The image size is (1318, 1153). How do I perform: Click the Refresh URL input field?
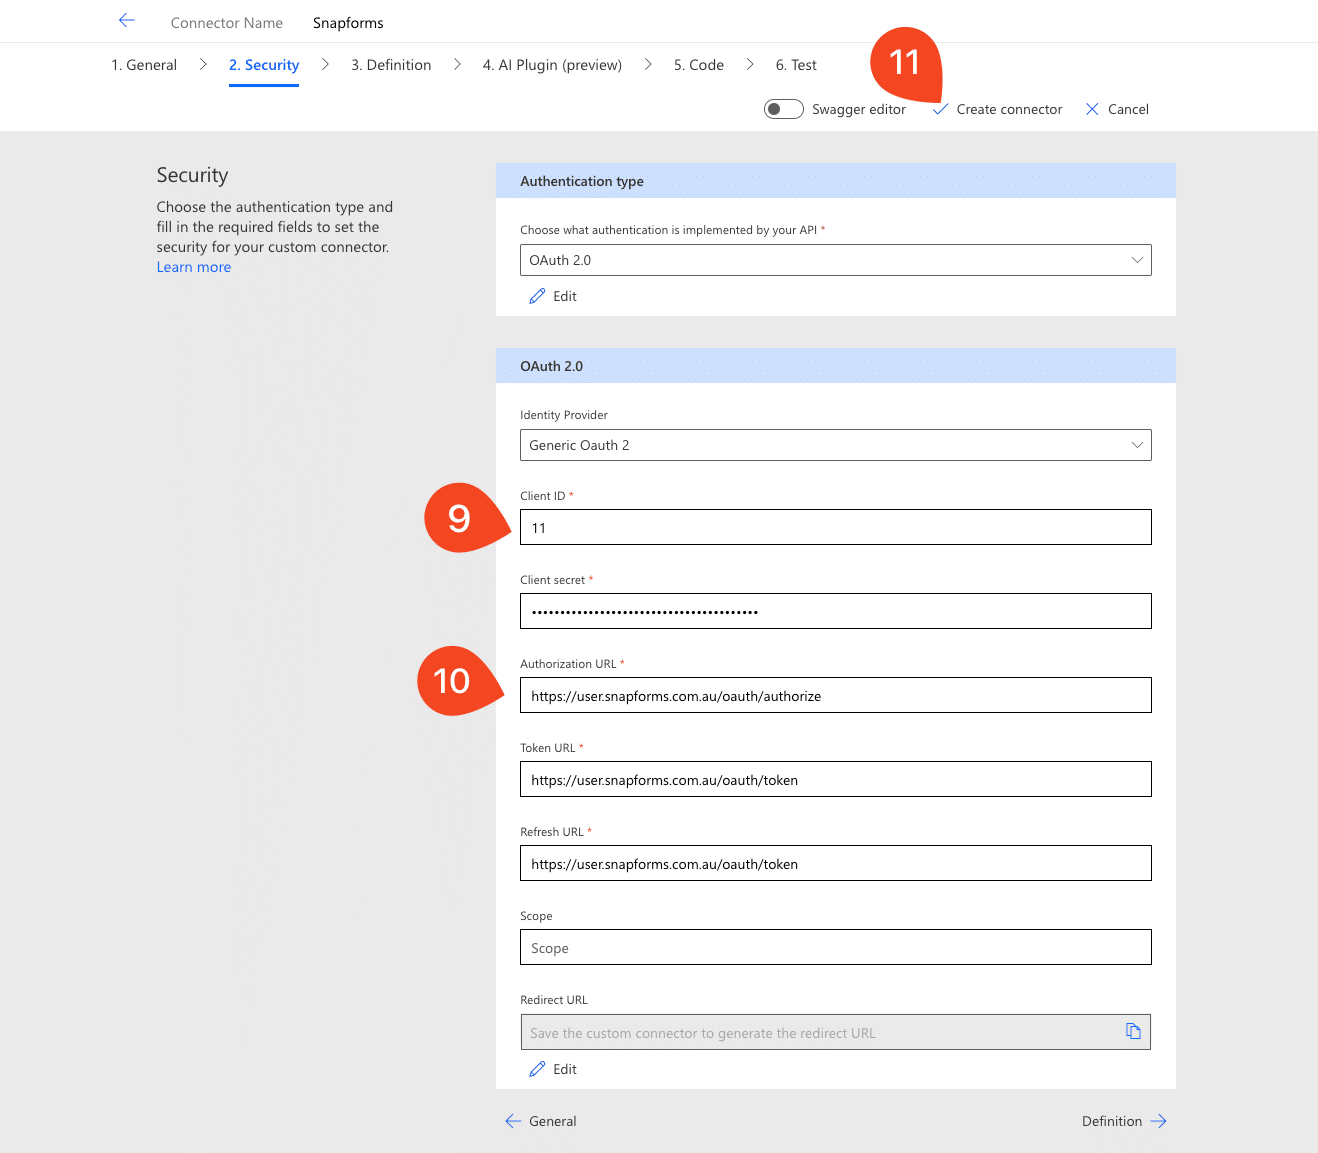pyautogui.click(x=836, y=863)
